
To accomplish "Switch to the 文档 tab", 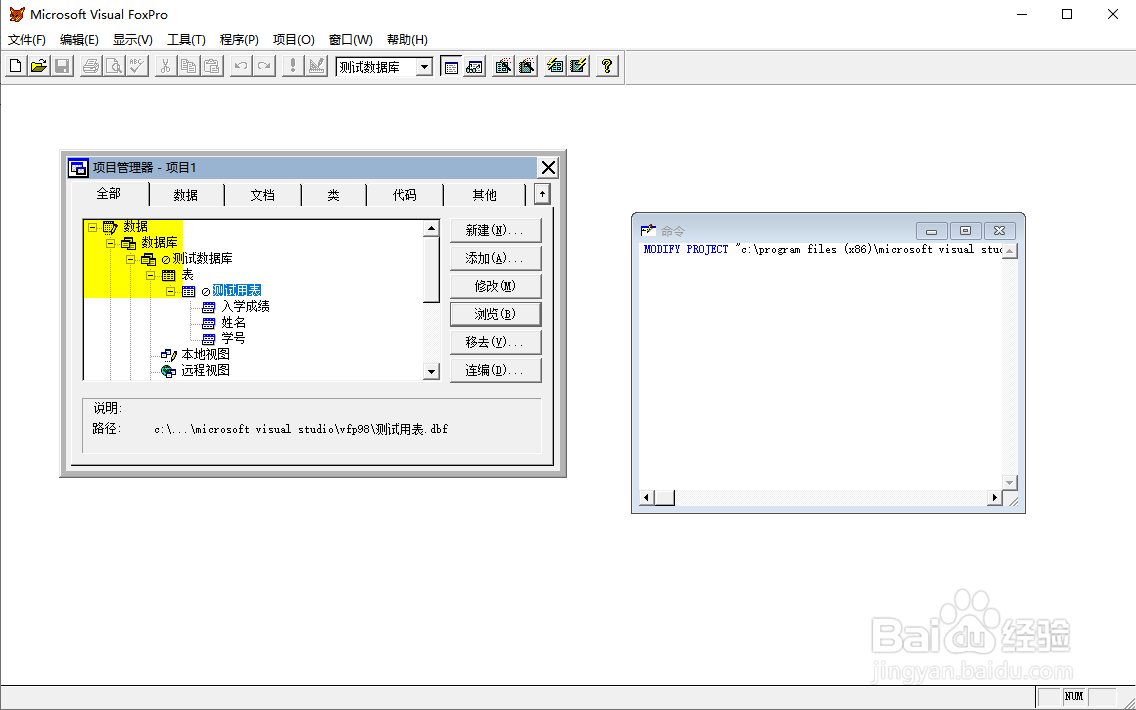I will coord(263,195).
